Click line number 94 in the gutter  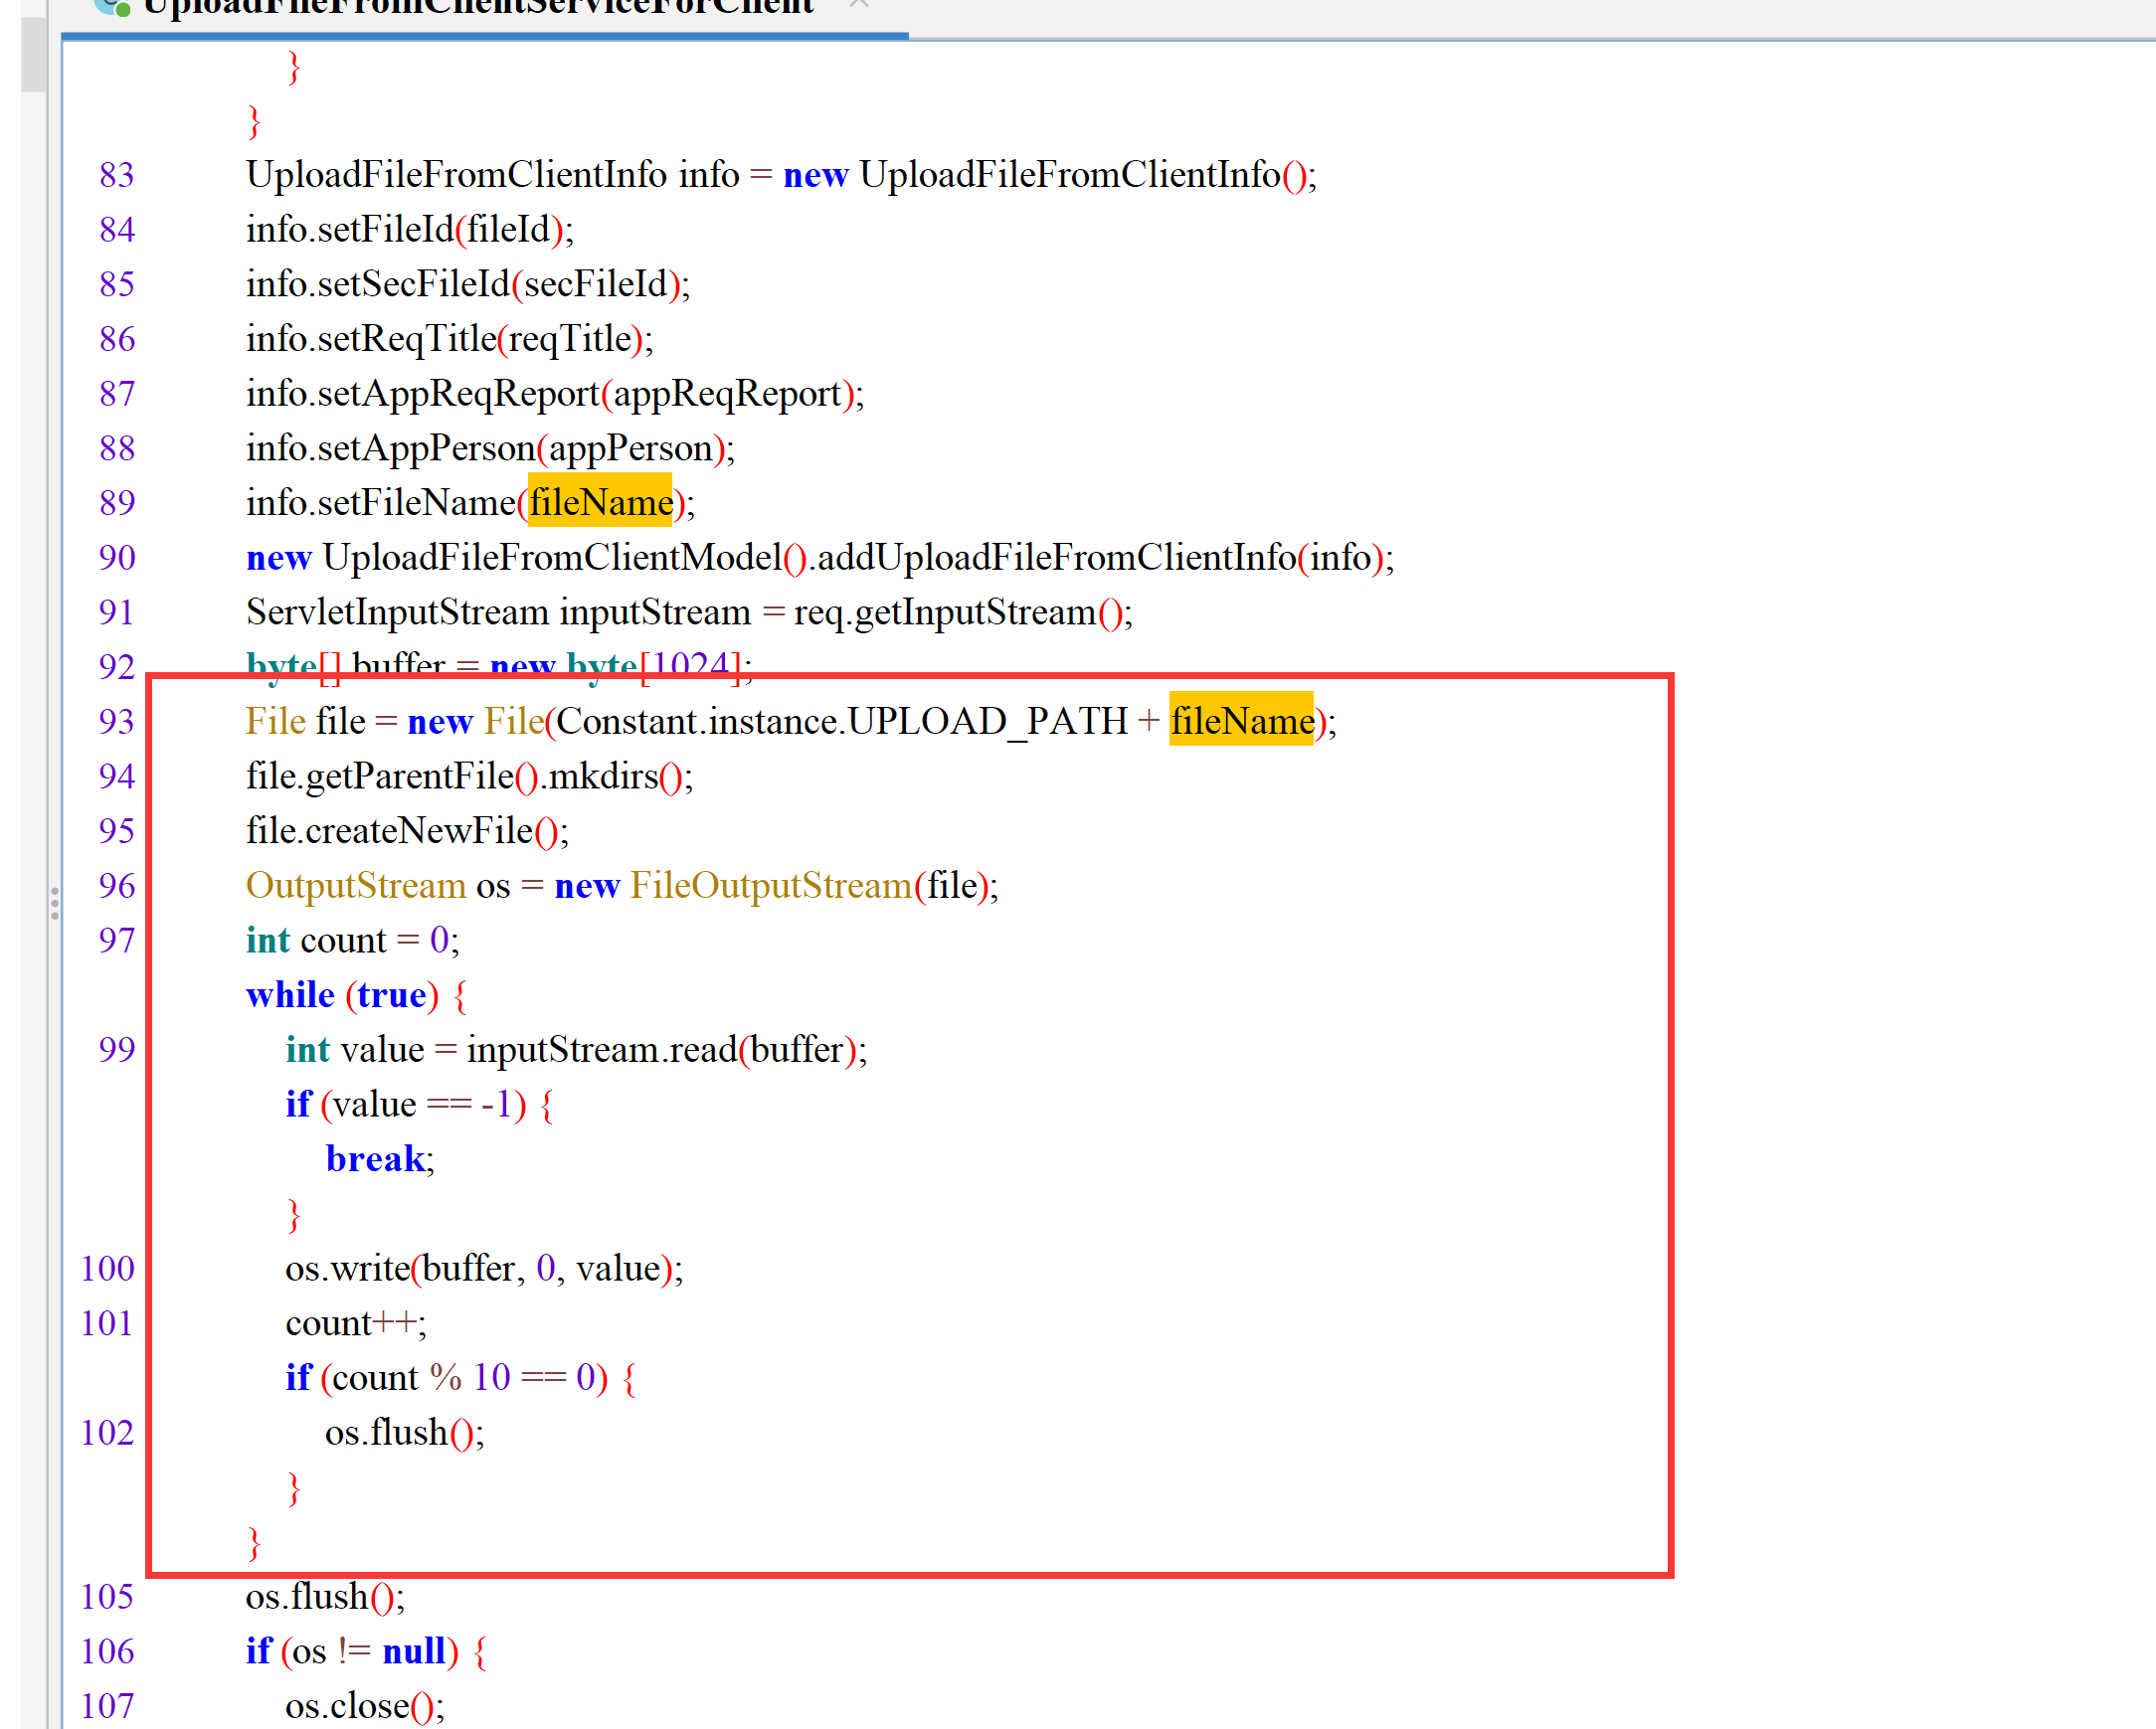click(x=117, y=776)
